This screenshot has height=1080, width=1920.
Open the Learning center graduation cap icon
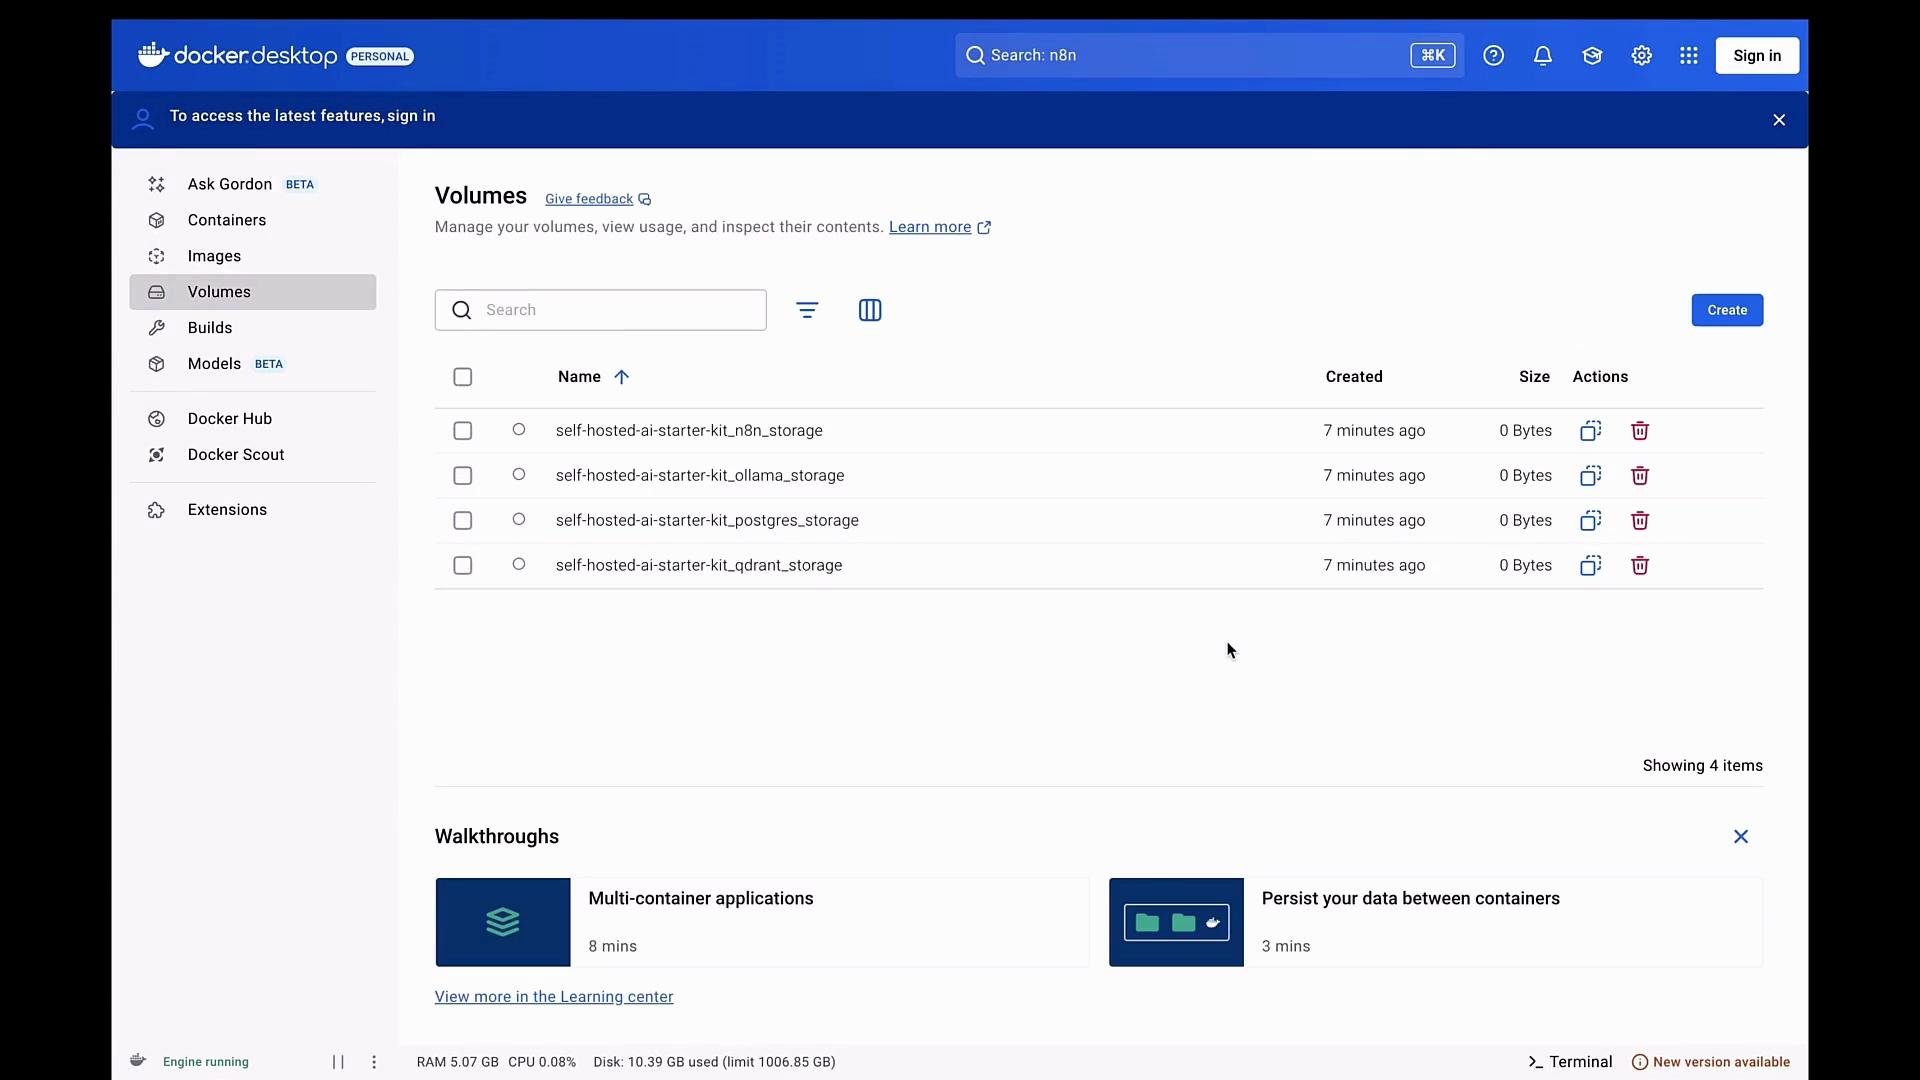point(1592,56)
